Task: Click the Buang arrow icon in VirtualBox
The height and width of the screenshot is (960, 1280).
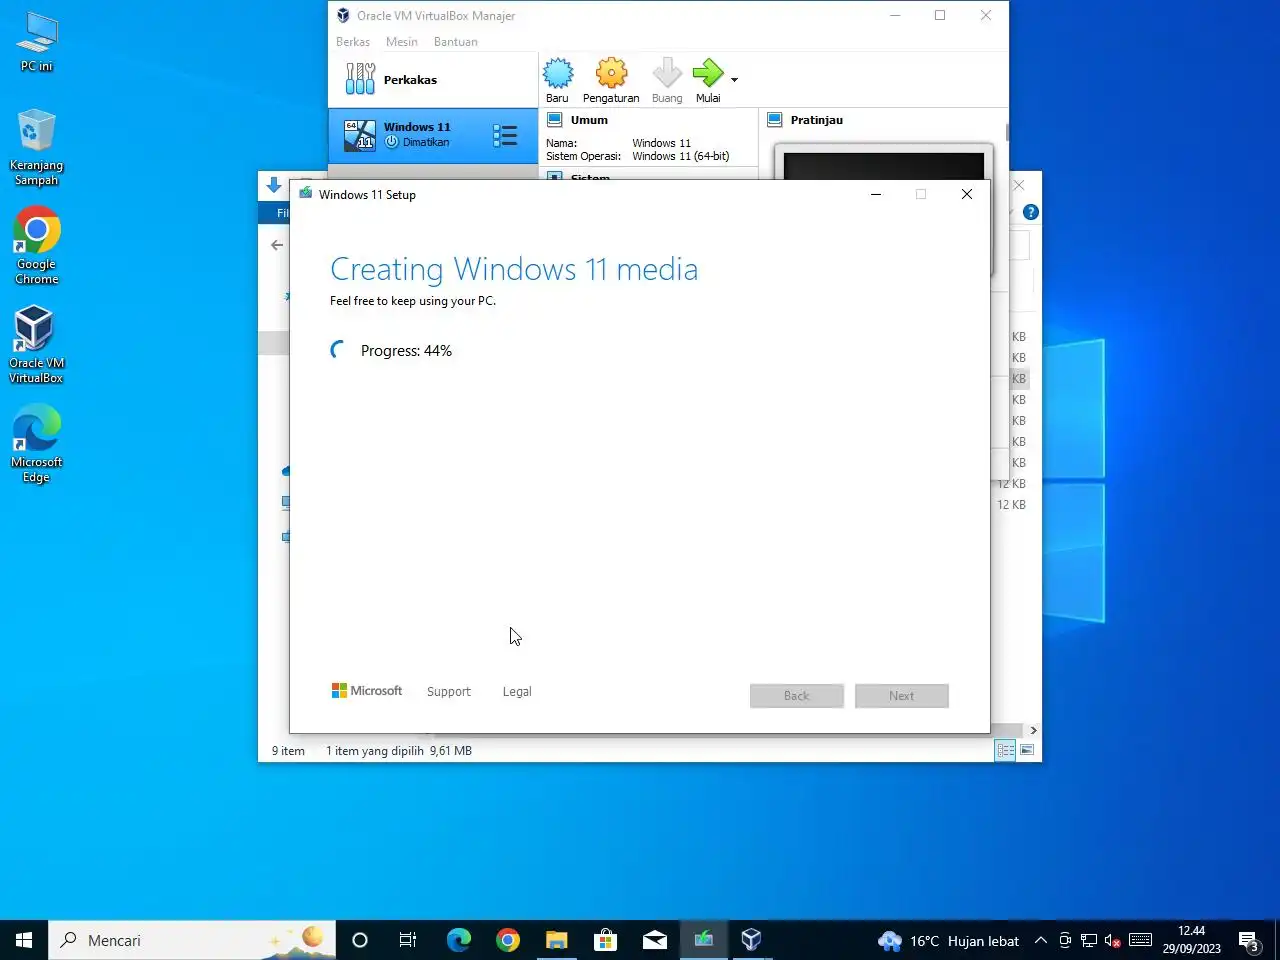Action: tap(667, 80)
